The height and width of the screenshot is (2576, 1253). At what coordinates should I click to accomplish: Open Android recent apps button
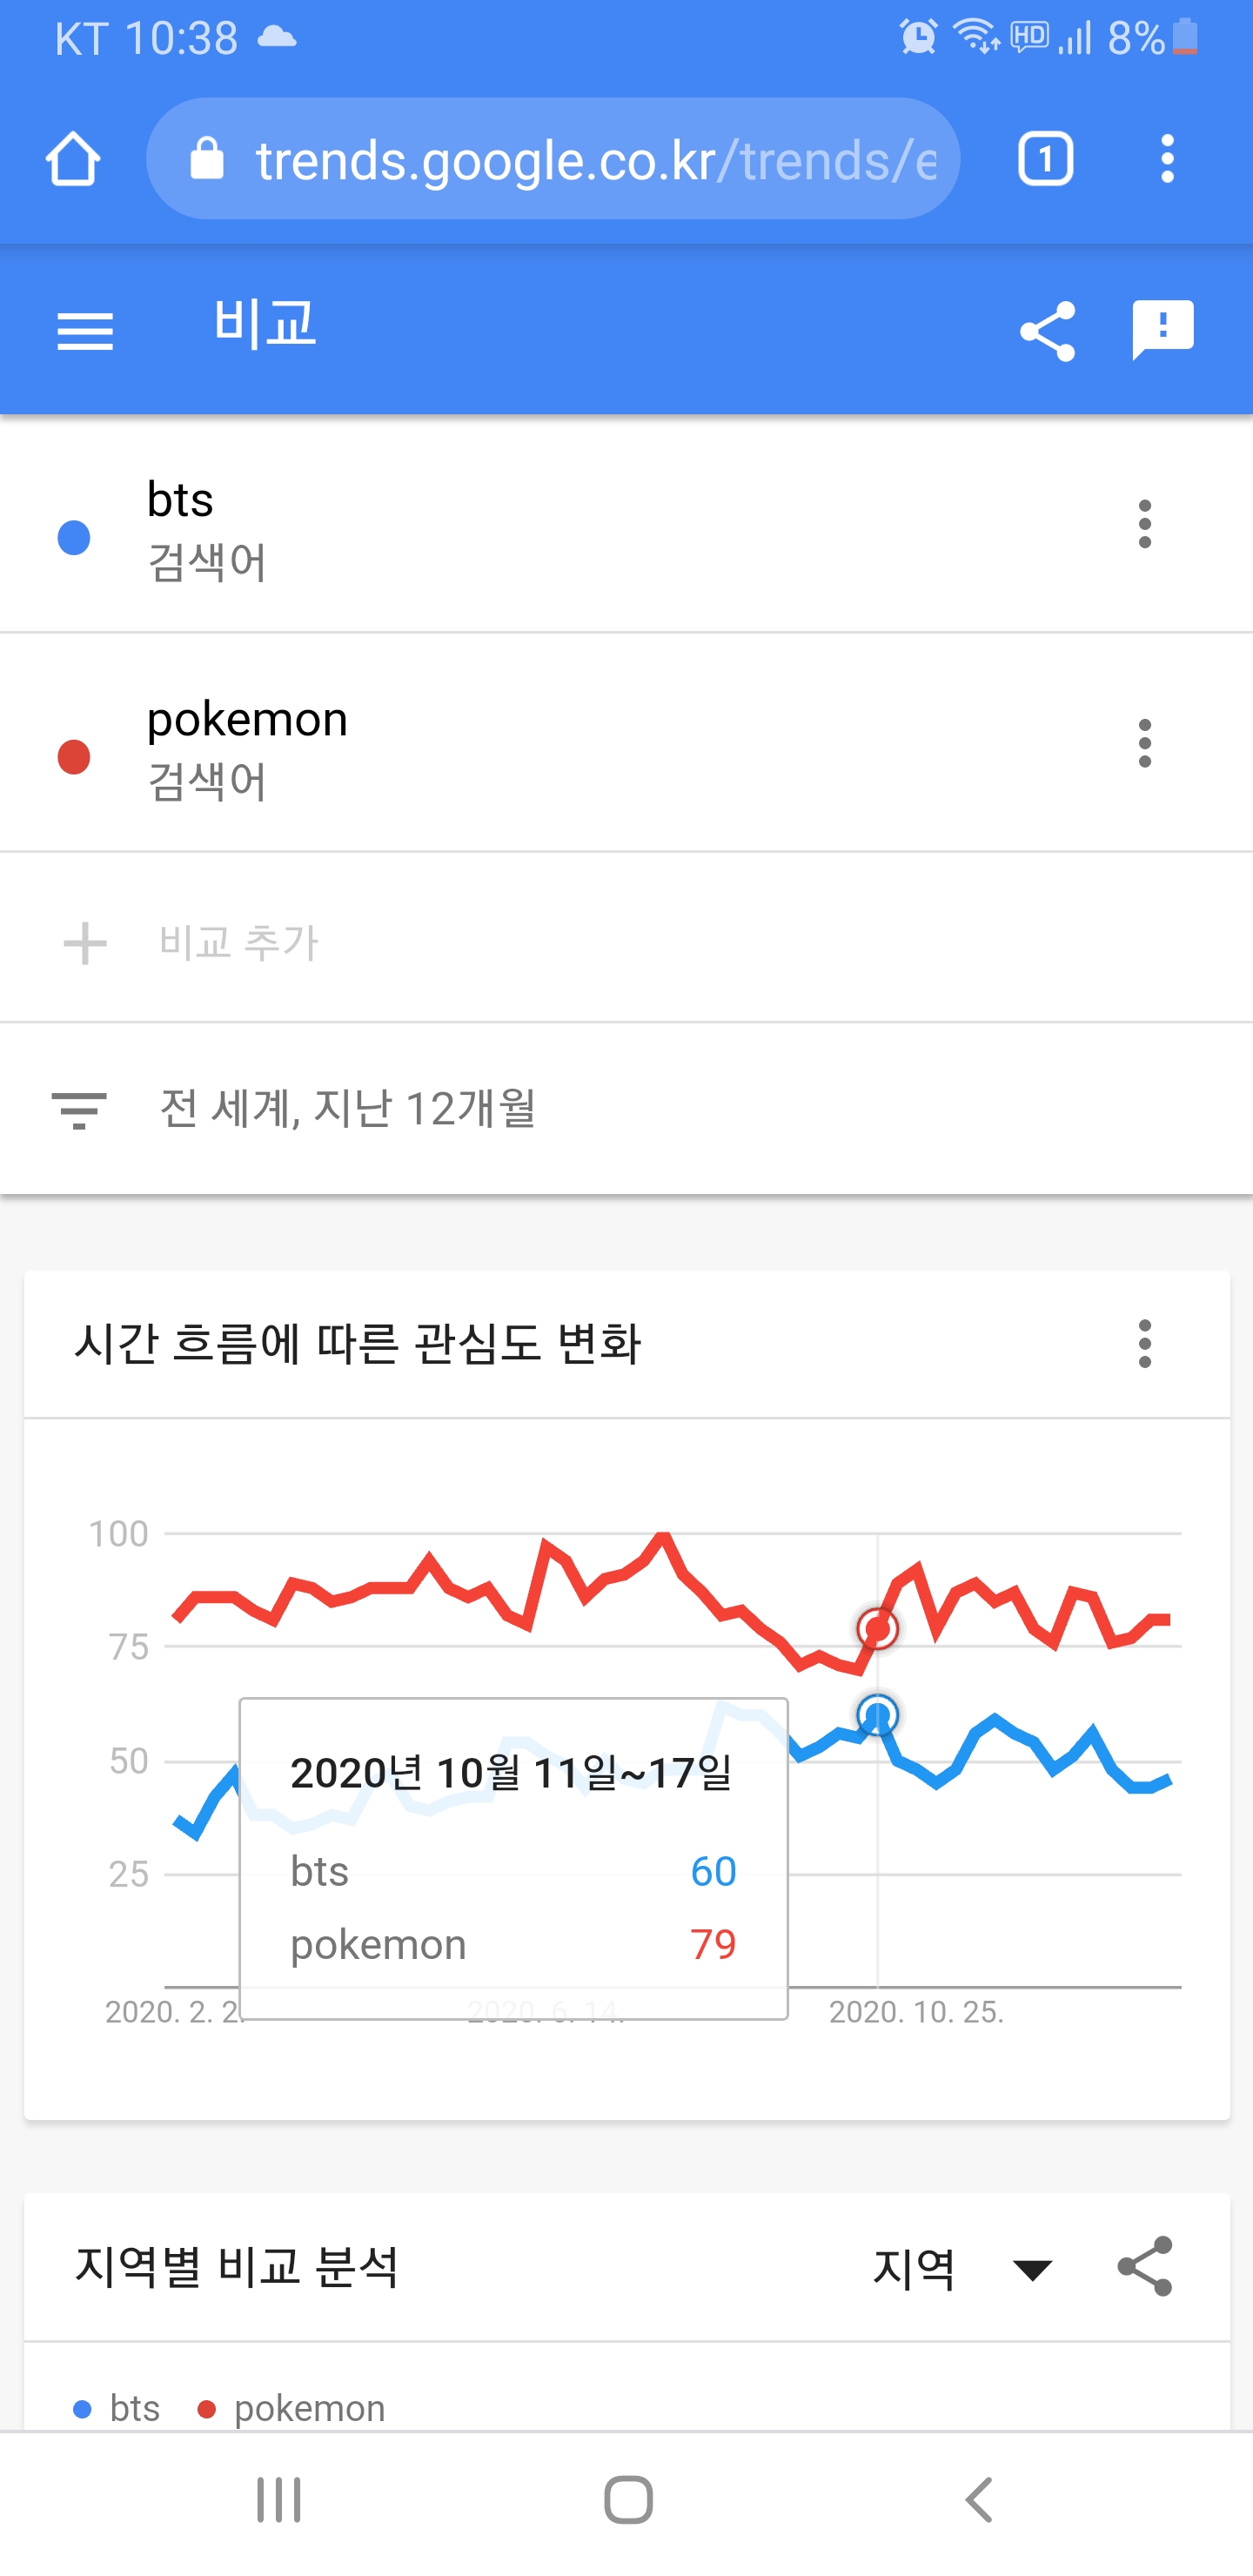pos(279,2500)
